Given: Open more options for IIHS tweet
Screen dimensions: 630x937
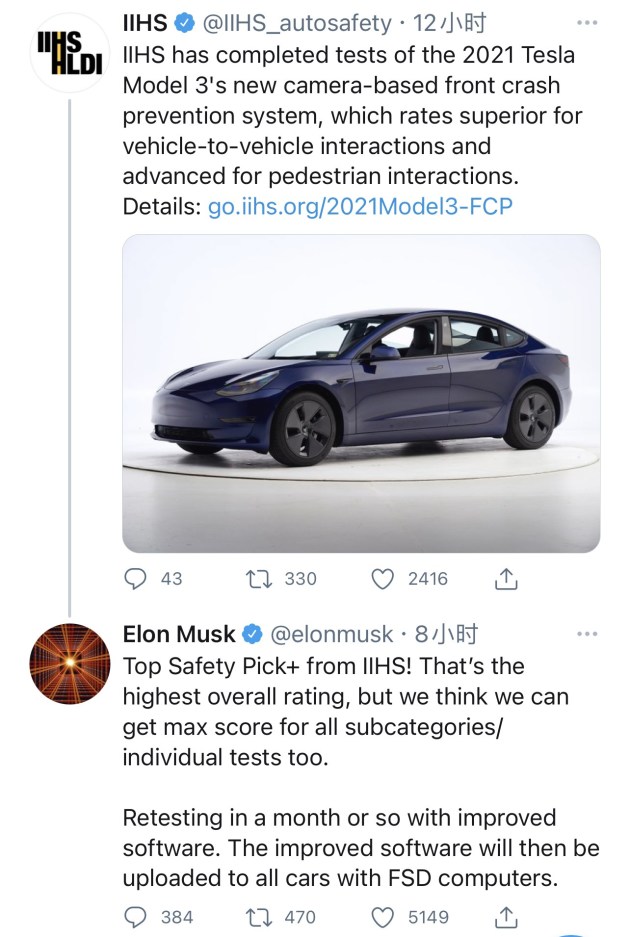Looking at the screenshot, I should click(x=588, y=22).
